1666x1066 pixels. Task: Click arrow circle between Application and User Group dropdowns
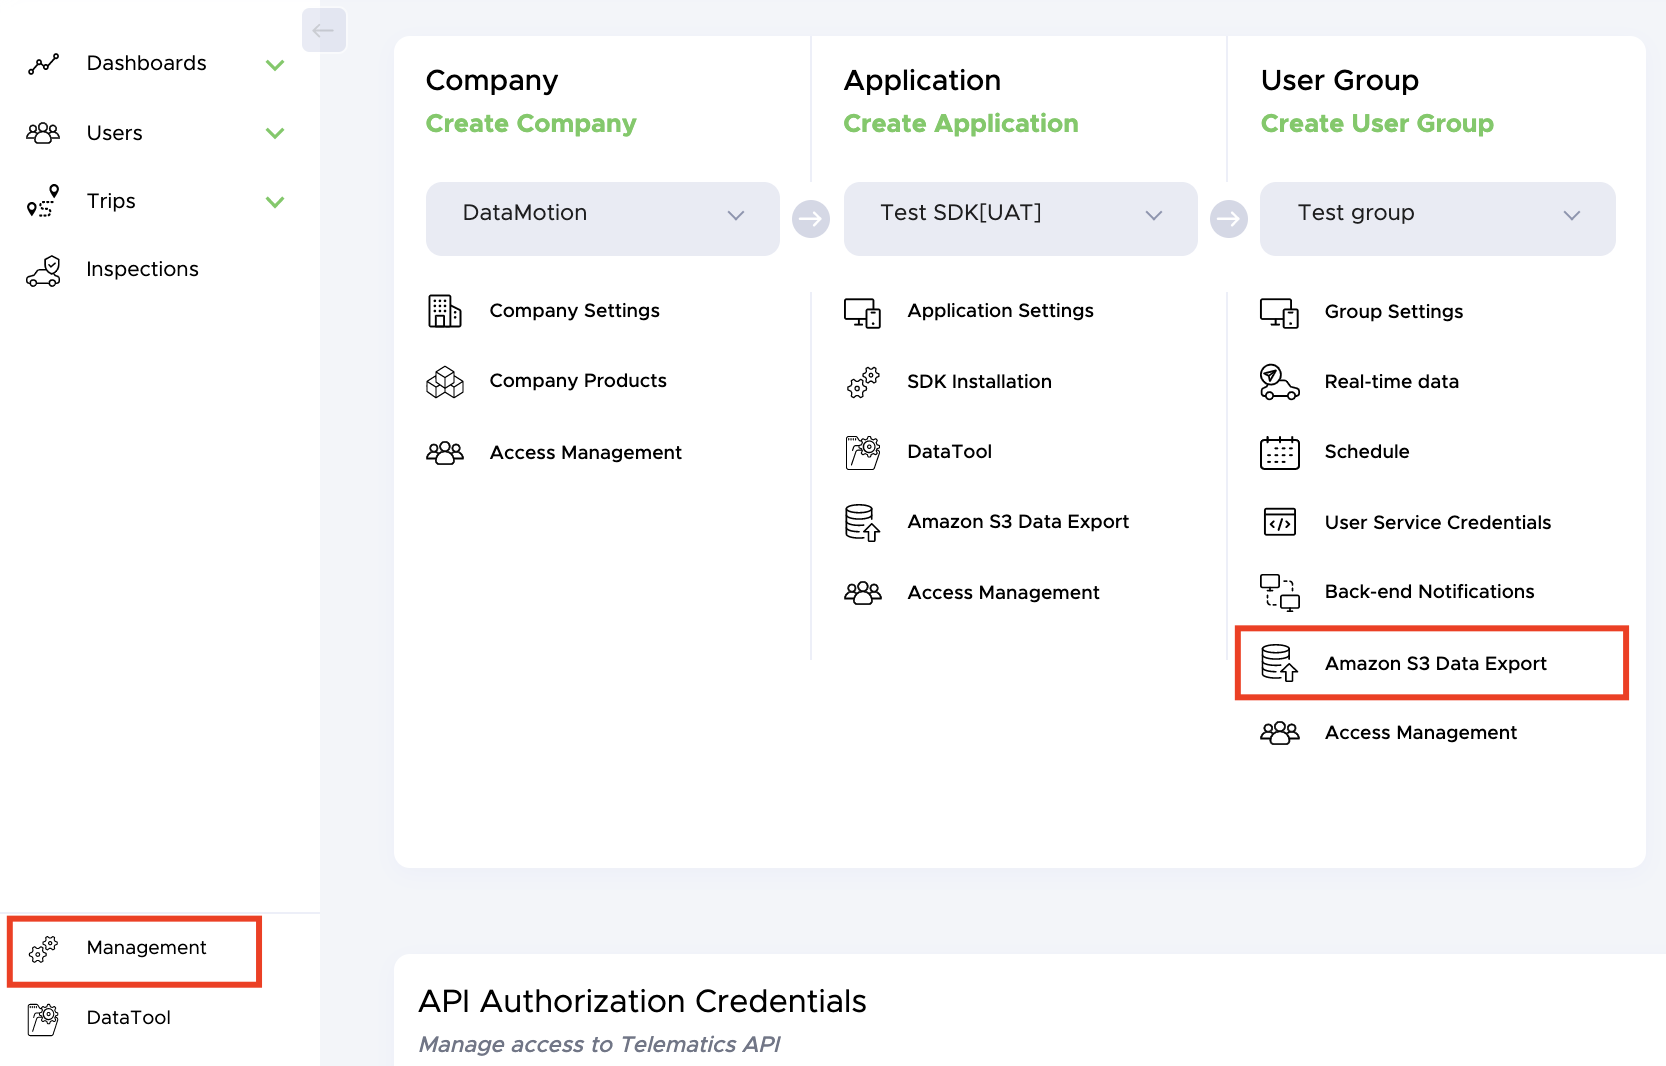[1228, 218]
